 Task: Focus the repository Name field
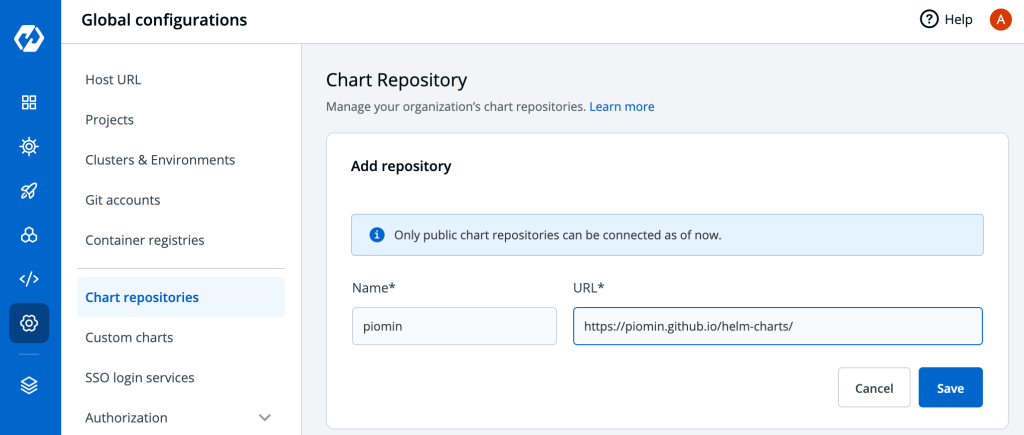point(454,326)
